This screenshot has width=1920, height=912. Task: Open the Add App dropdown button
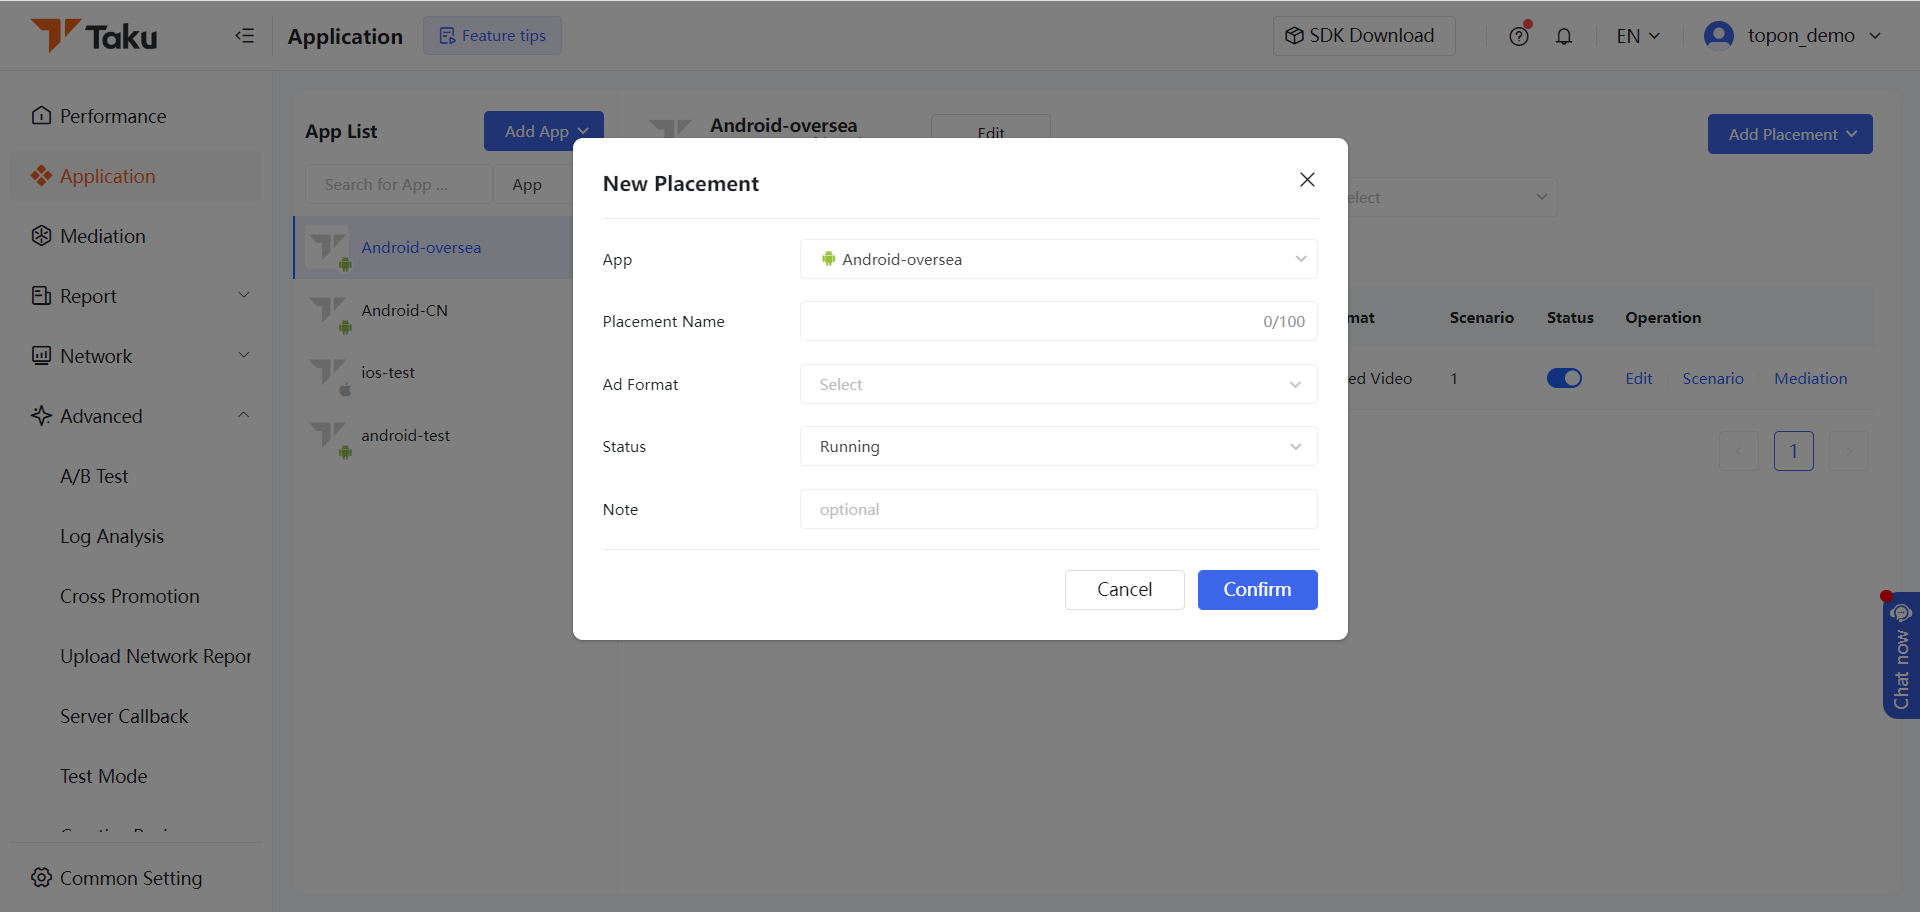(544, 131)
